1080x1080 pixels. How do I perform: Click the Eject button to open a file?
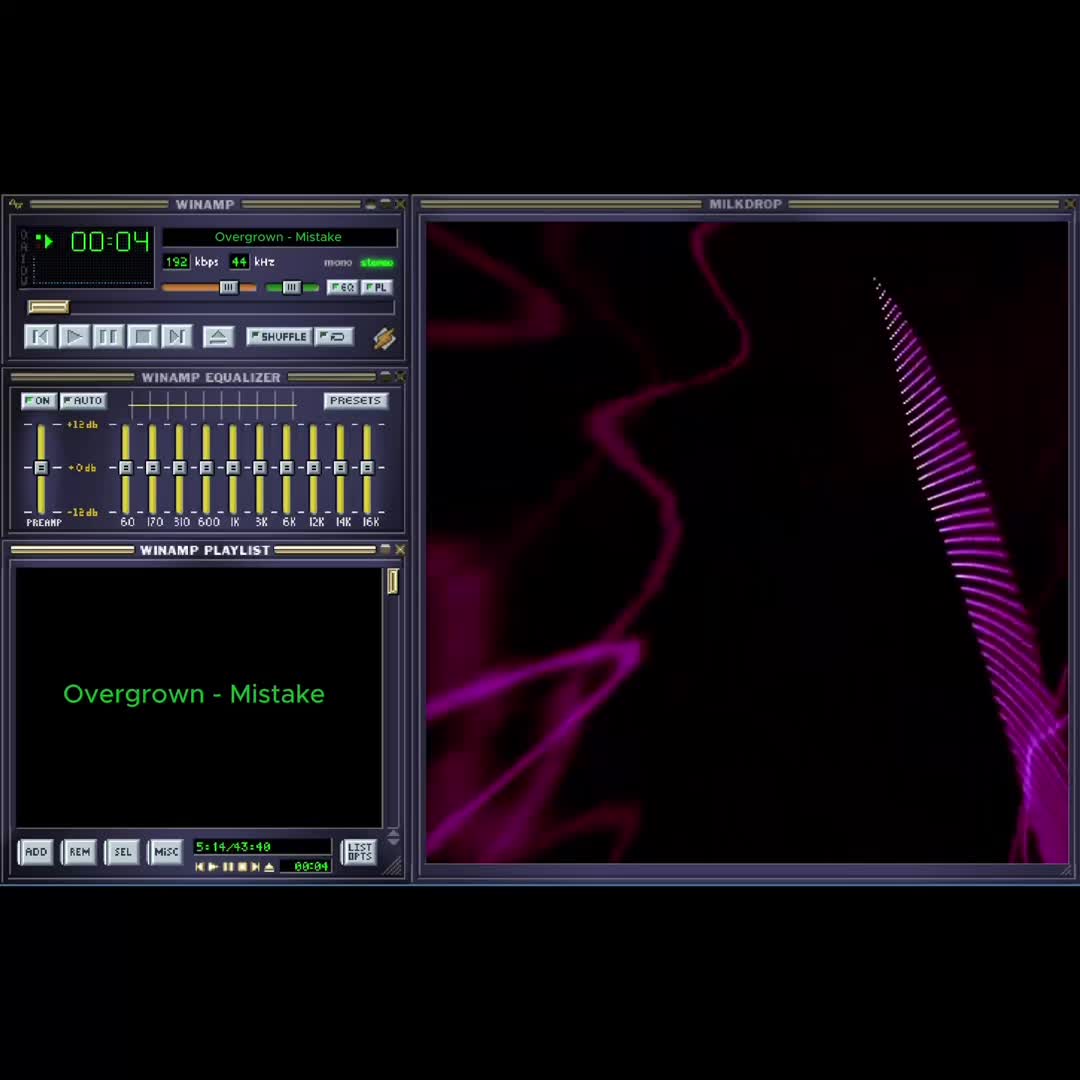(218, 336)
